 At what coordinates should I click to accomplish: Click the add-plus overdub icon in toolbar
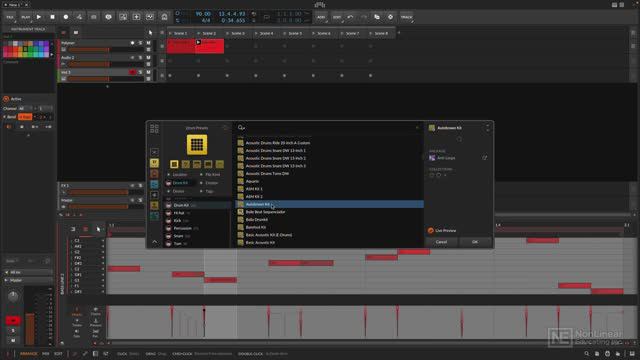point(136,17)
